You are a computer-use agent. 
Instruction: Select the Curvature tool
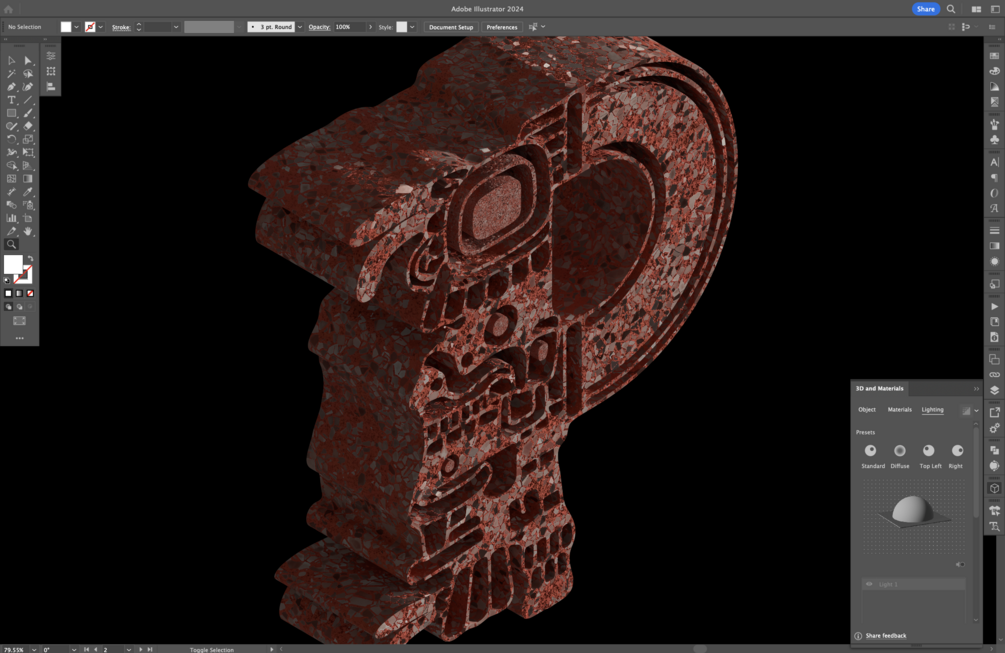click(x=28, y=87)
